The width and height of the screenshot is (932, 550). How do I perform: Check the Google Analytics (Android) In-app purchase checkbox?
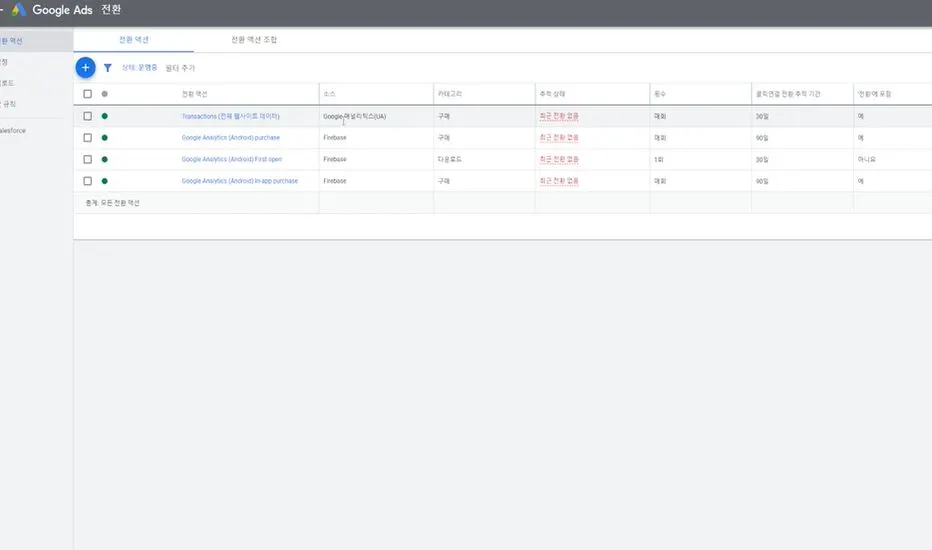[87, 181]
